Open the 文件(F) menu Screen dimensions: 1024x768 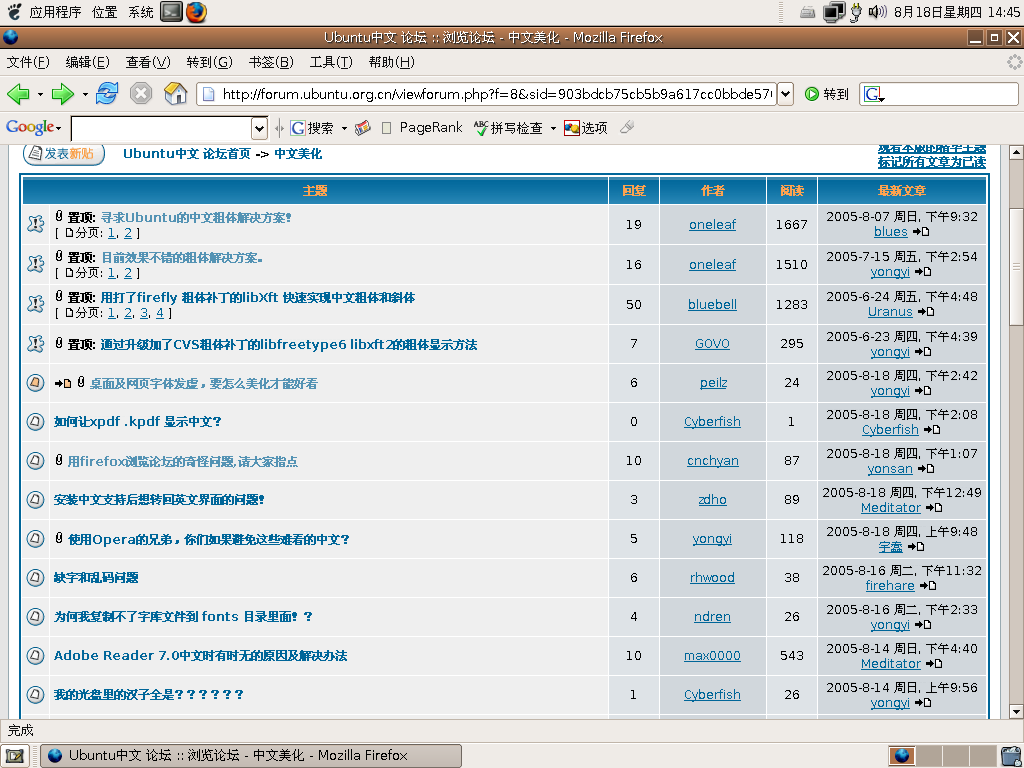point(28,62)
